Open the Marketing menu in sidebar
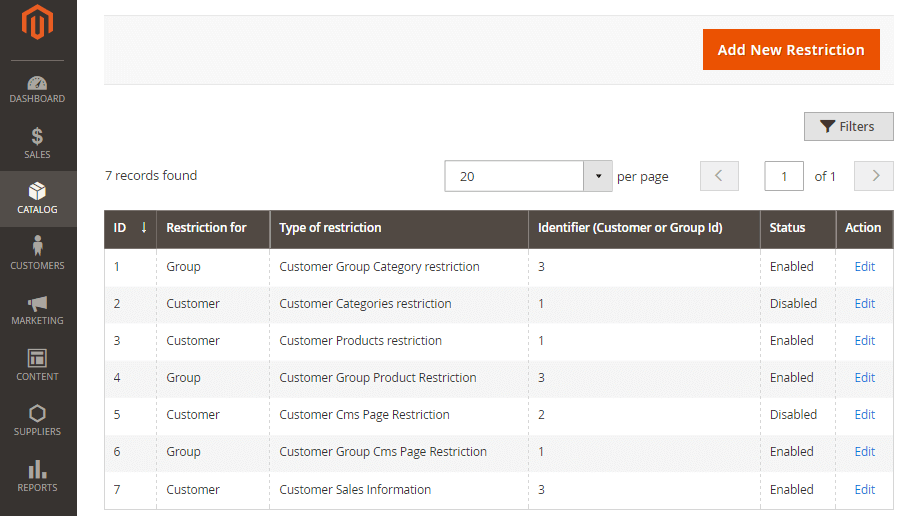Image resolution: width=905 pixels, height=516 pixels. coord(38,310)
